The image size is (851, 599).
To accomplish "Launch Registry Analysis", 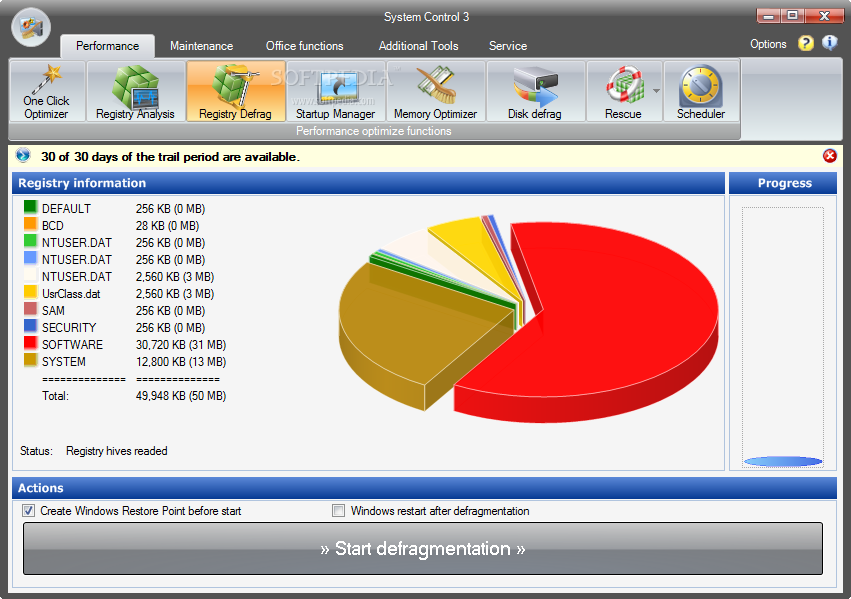I will coord(136,91).
